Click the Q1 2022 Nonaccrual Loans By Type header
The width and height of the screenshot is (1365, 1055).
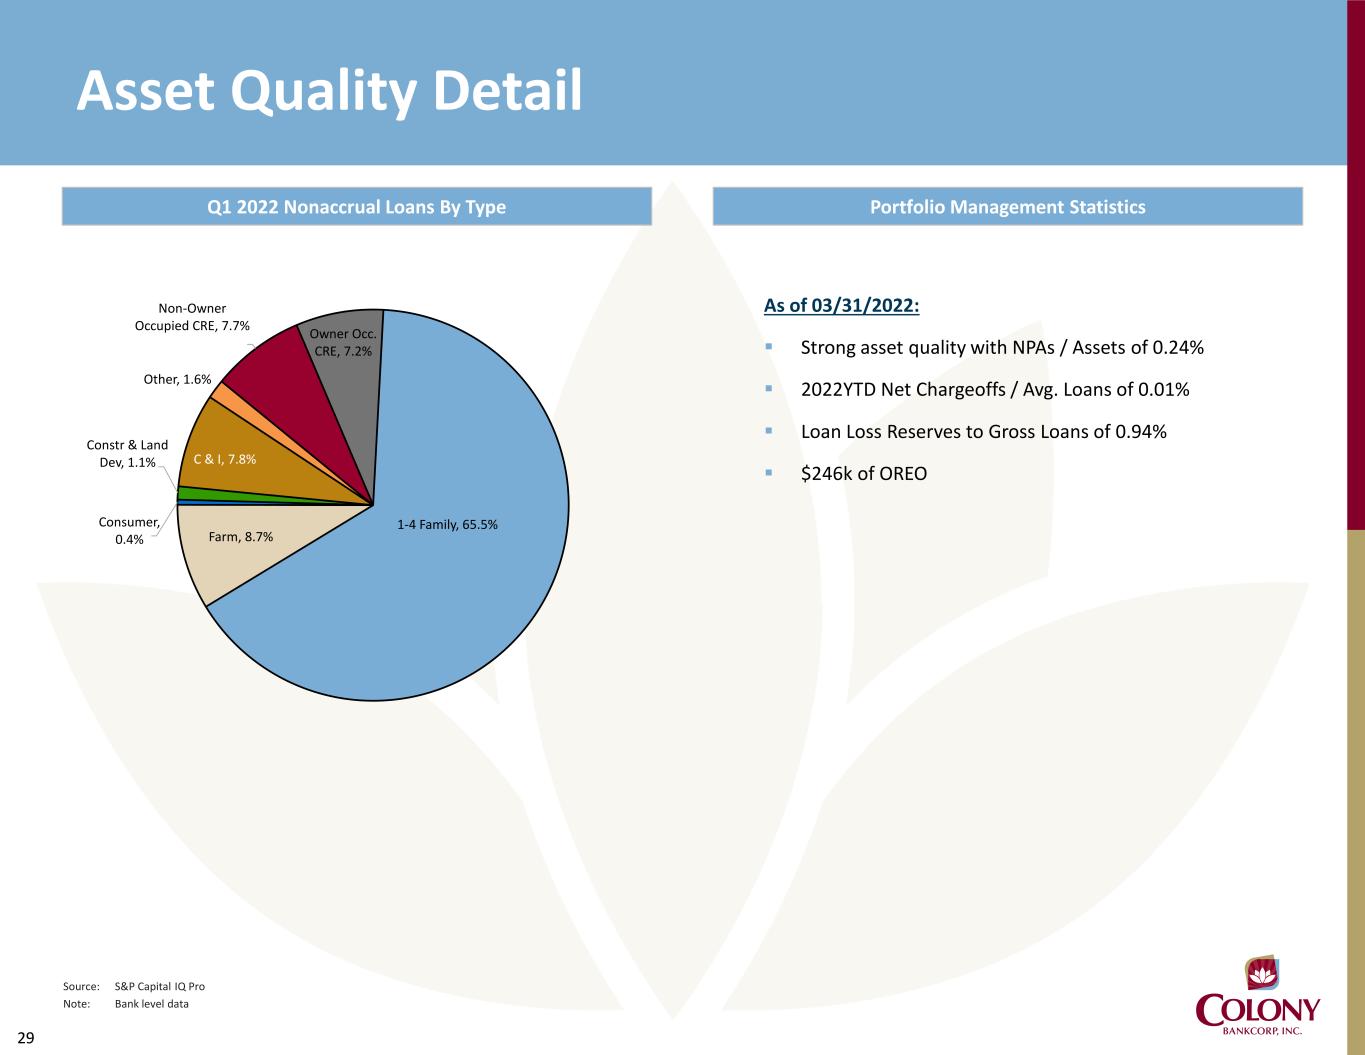pos(356,207)
